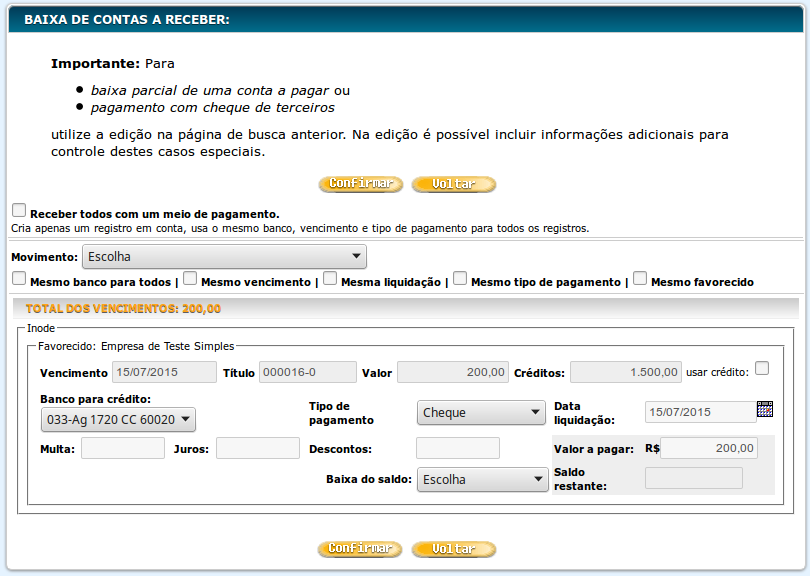Tick the 'Mesma liquidação' checkbox
This screenshot has height=576, width=810.
pos(330,279)
